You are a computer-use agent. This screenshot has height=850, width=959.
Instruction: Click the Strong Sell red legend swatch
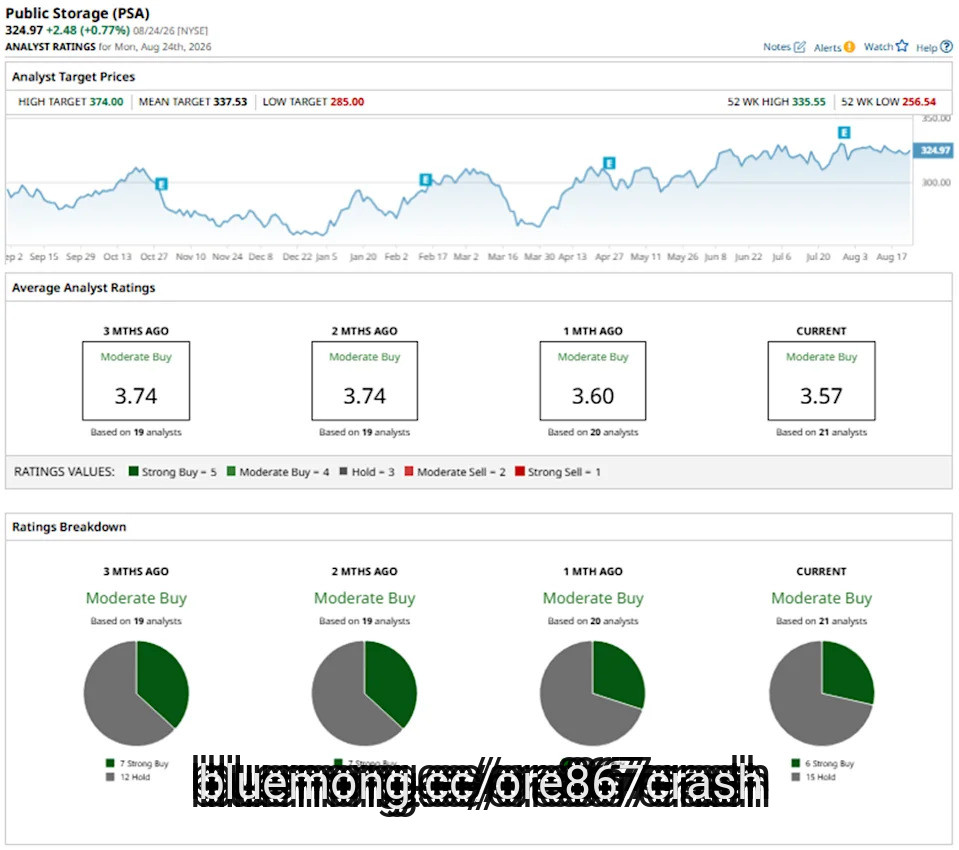520,471
